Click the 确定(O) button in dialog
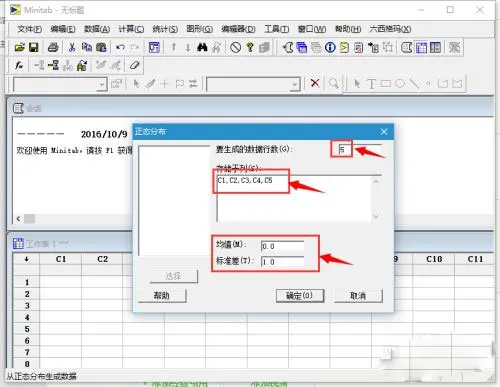This screenshot has height=387, width=500. [x=300, y=296]
